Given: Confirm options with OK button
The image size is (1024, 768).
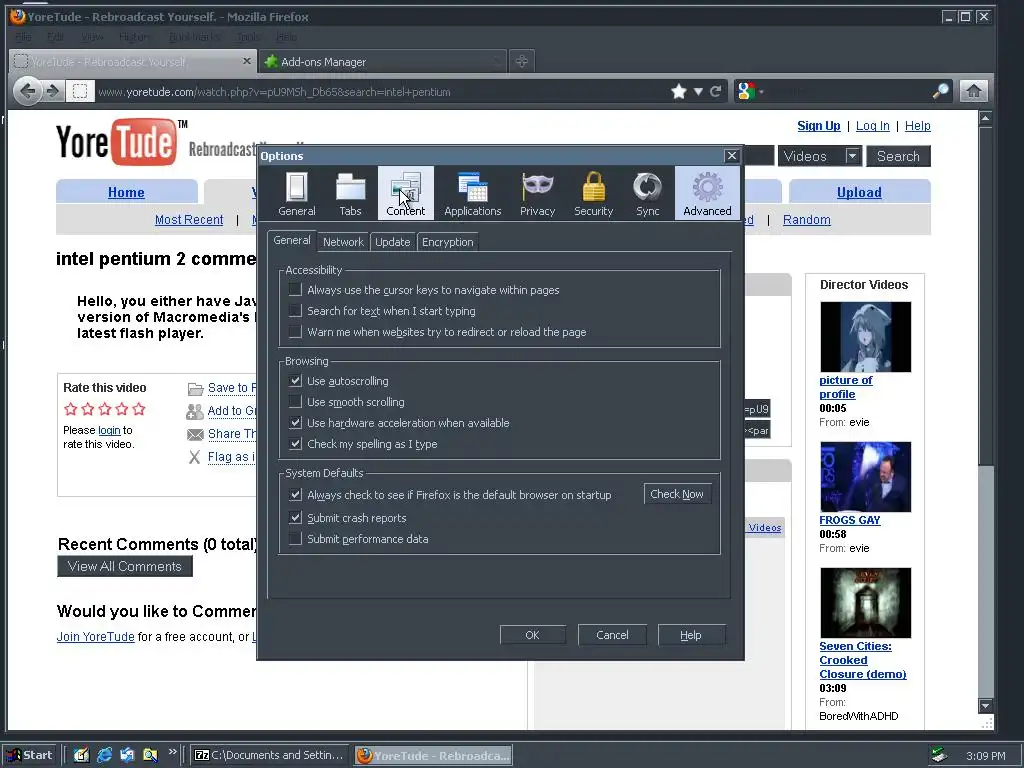Looking at the screenshot, I should point(533,635).
